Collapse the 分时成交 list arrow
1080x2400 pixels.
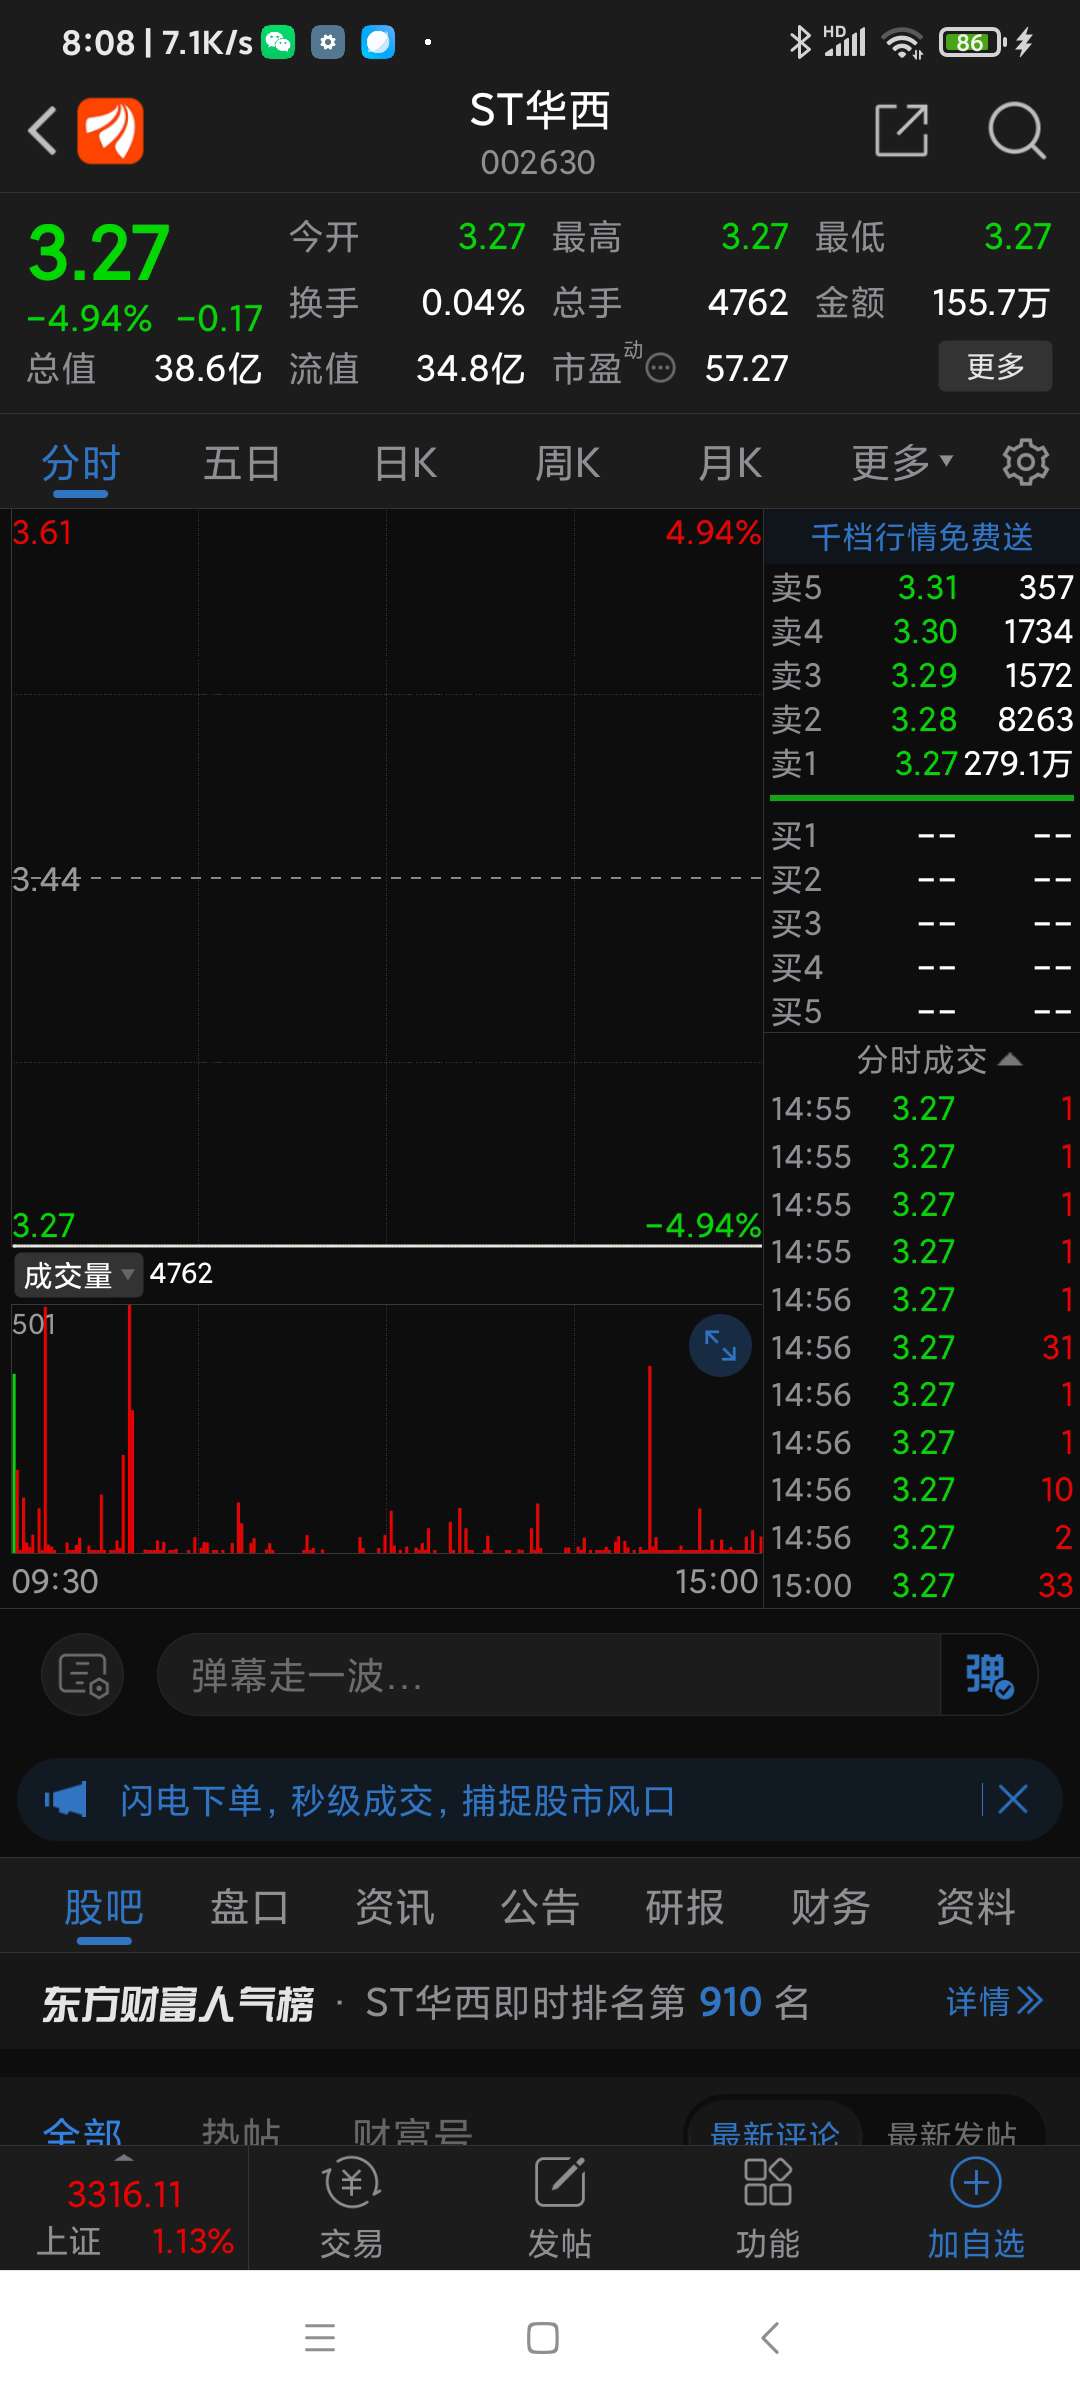[1010, 1060]
